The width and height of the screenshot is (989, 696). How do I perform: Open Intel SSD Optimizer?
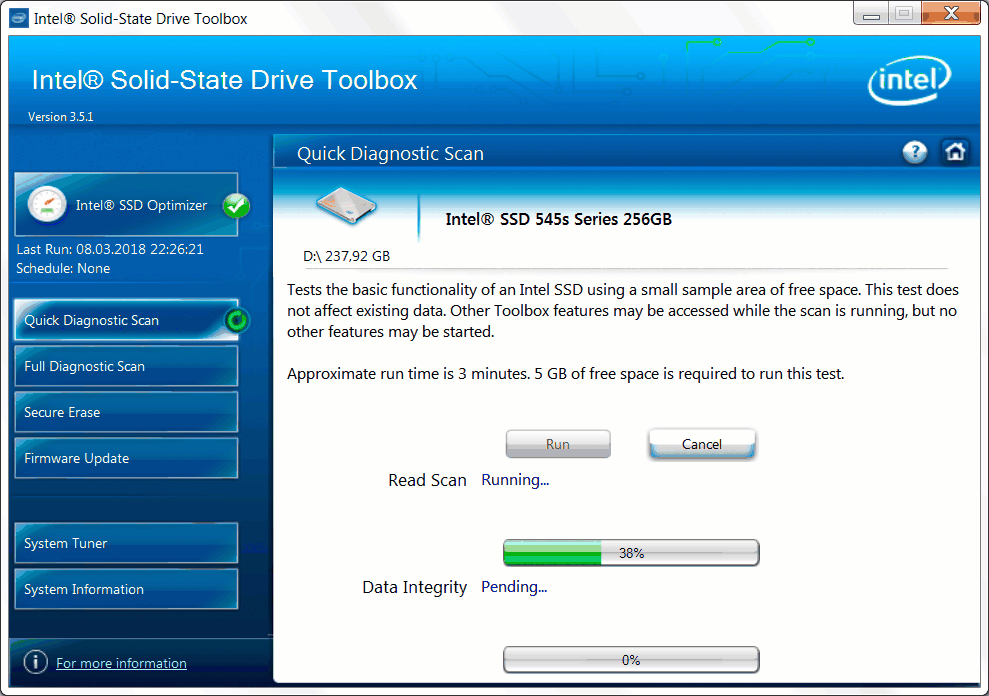126,204
